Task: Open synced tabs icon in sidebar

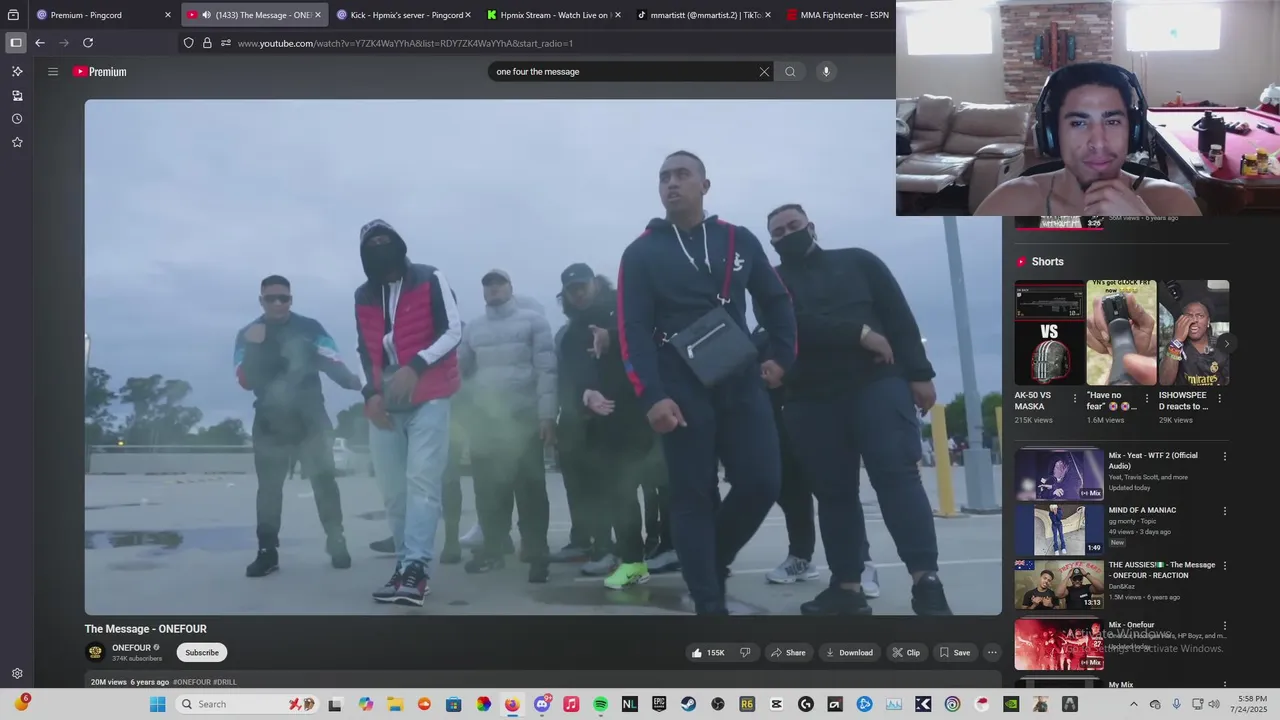Action: pos(17,96)
